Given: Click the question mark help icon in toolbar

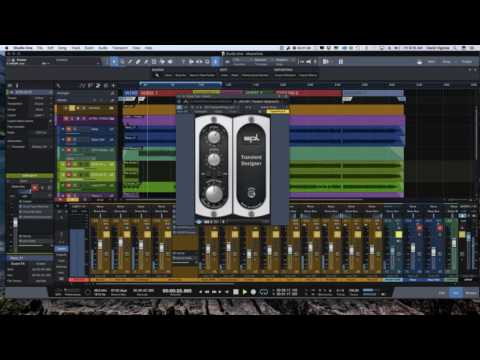Looking at the screenshot, I should pos(183,62).
